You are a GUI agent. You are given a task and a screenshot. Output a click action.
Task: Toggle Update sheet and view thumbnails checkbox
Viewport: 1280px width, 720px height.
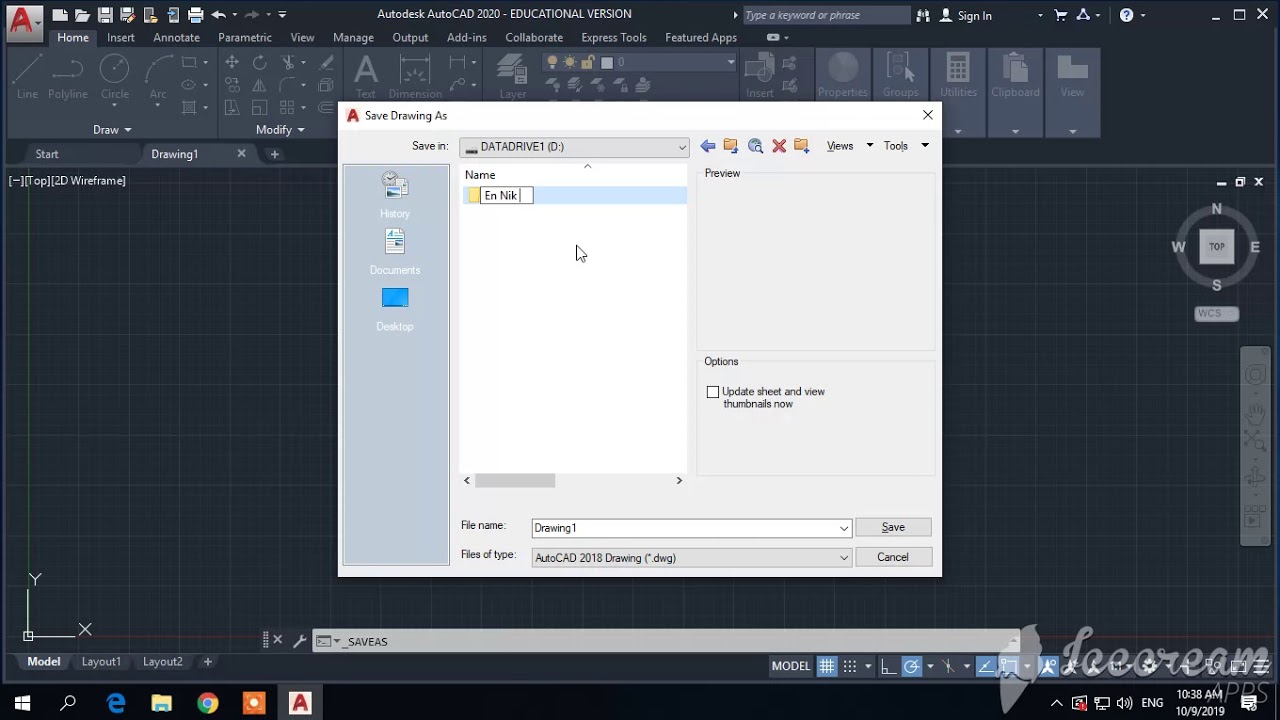pos(713,392)
